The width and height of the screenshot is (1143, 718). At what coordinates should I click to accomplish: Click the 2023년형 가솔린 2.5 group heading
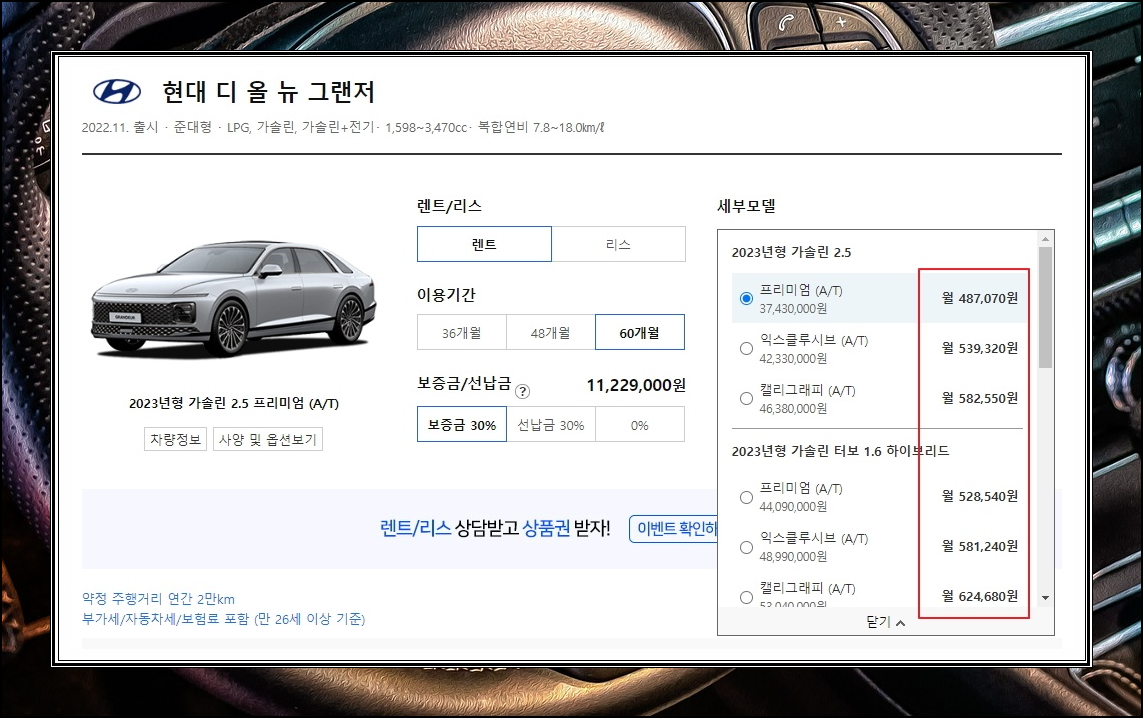[792, 252]
